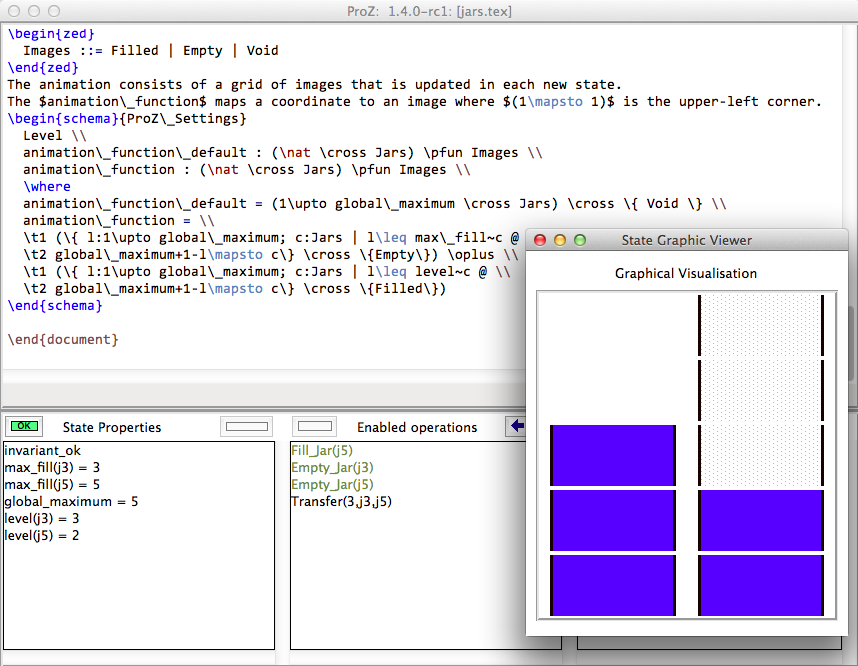Click the topmost dotted empty cell of right jar
Image resolution: width=858 pixels, height=666 pixels.
tap(760, 325)
